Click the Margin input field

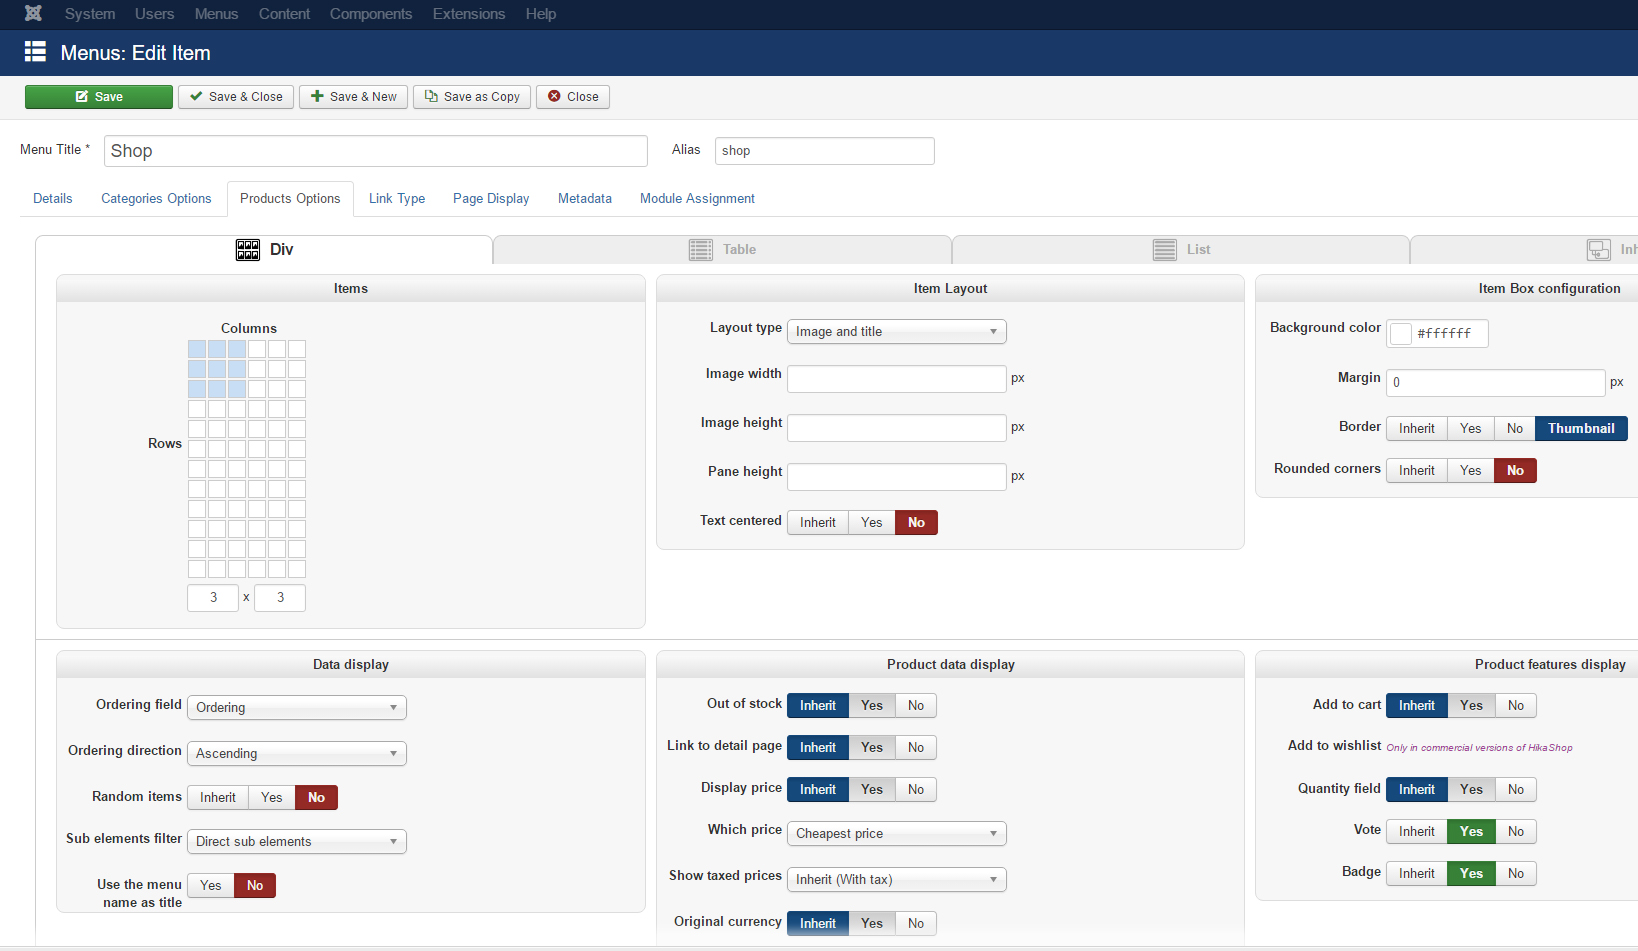[x=1496, y=383]
